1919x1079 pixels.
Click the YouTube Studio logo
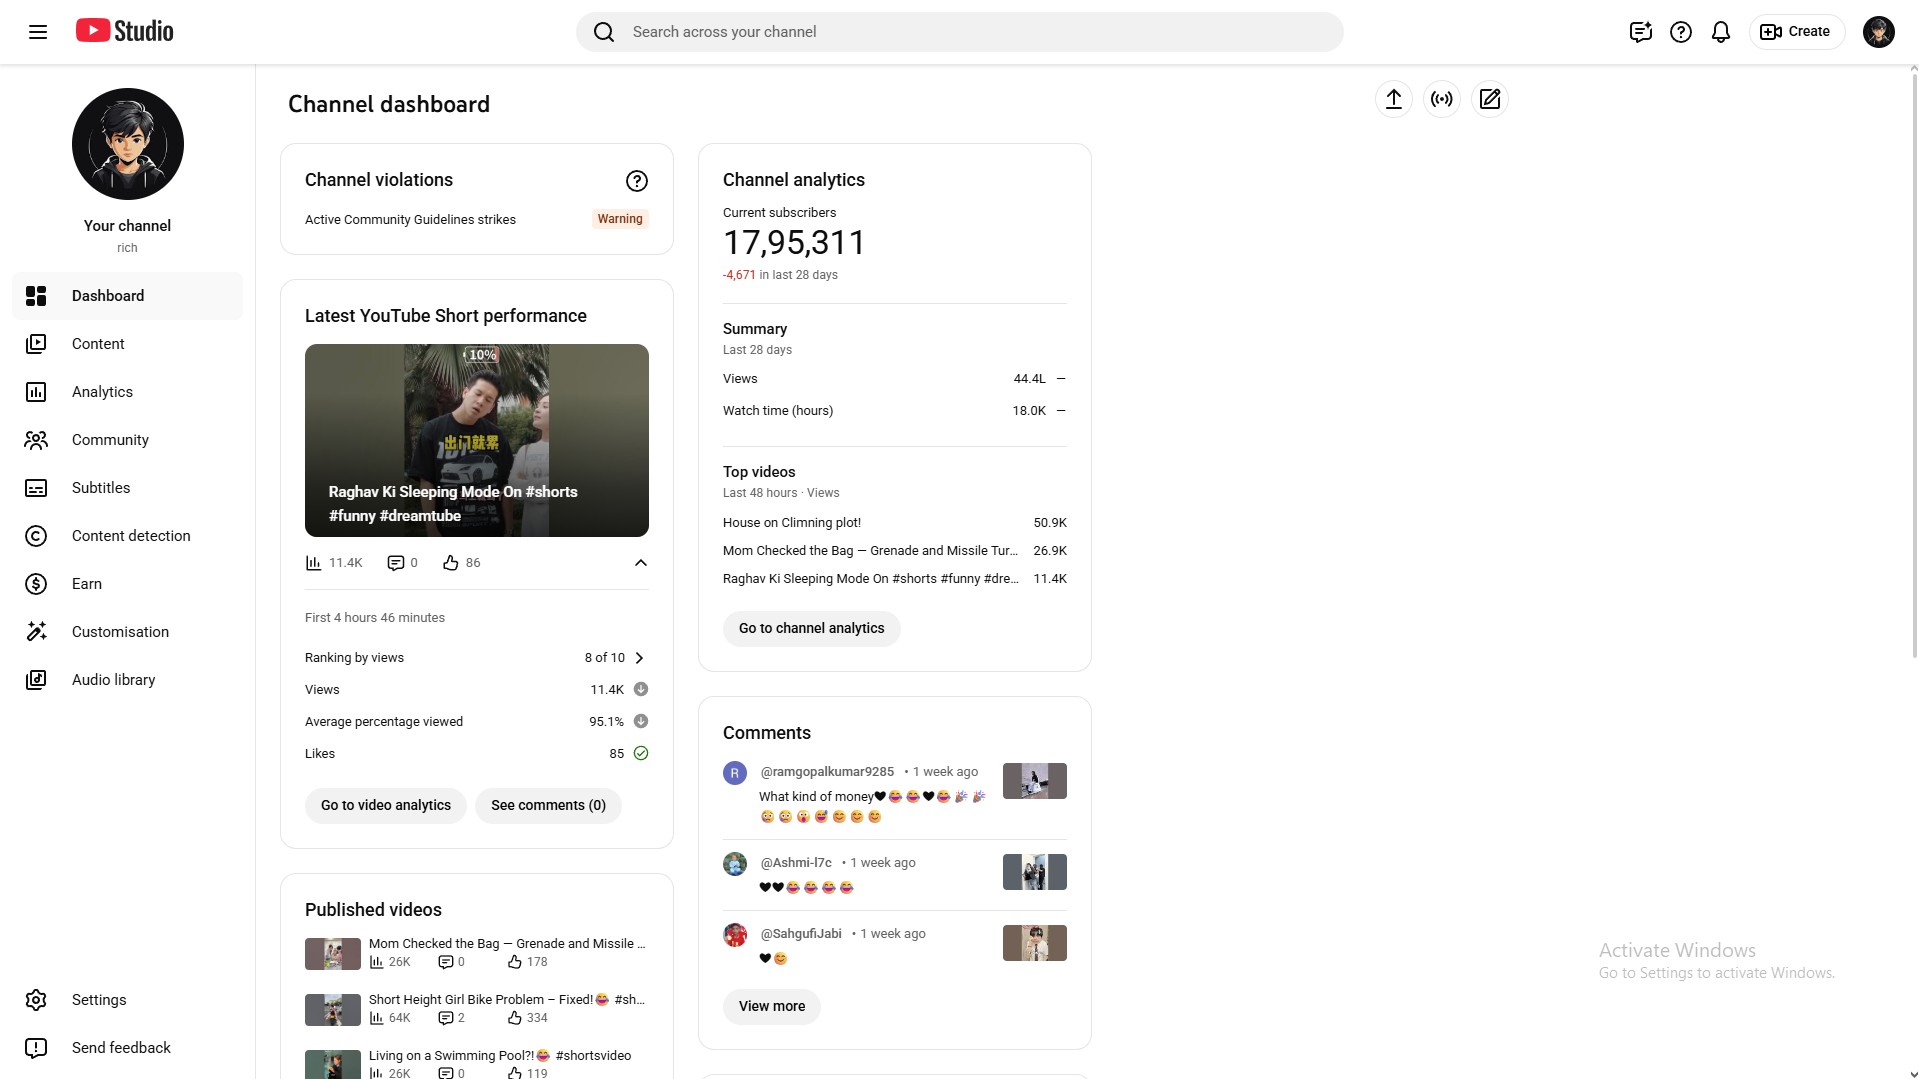click(124, 30)
